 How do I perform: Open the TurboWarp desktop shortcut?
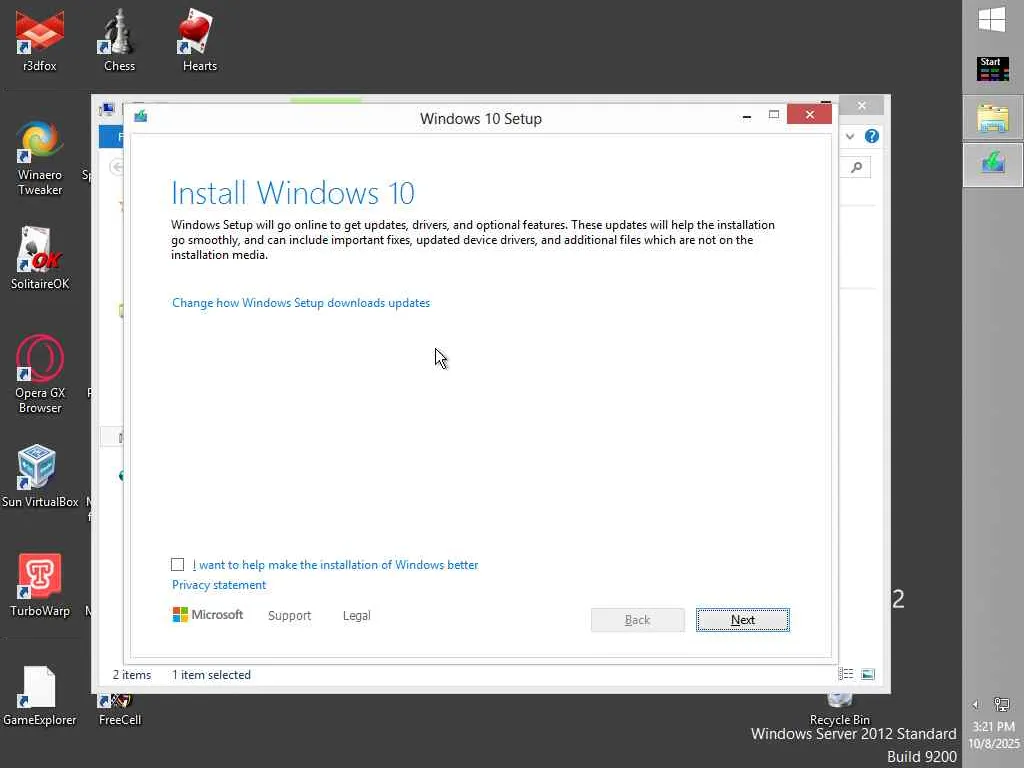(x=40, y=584)
